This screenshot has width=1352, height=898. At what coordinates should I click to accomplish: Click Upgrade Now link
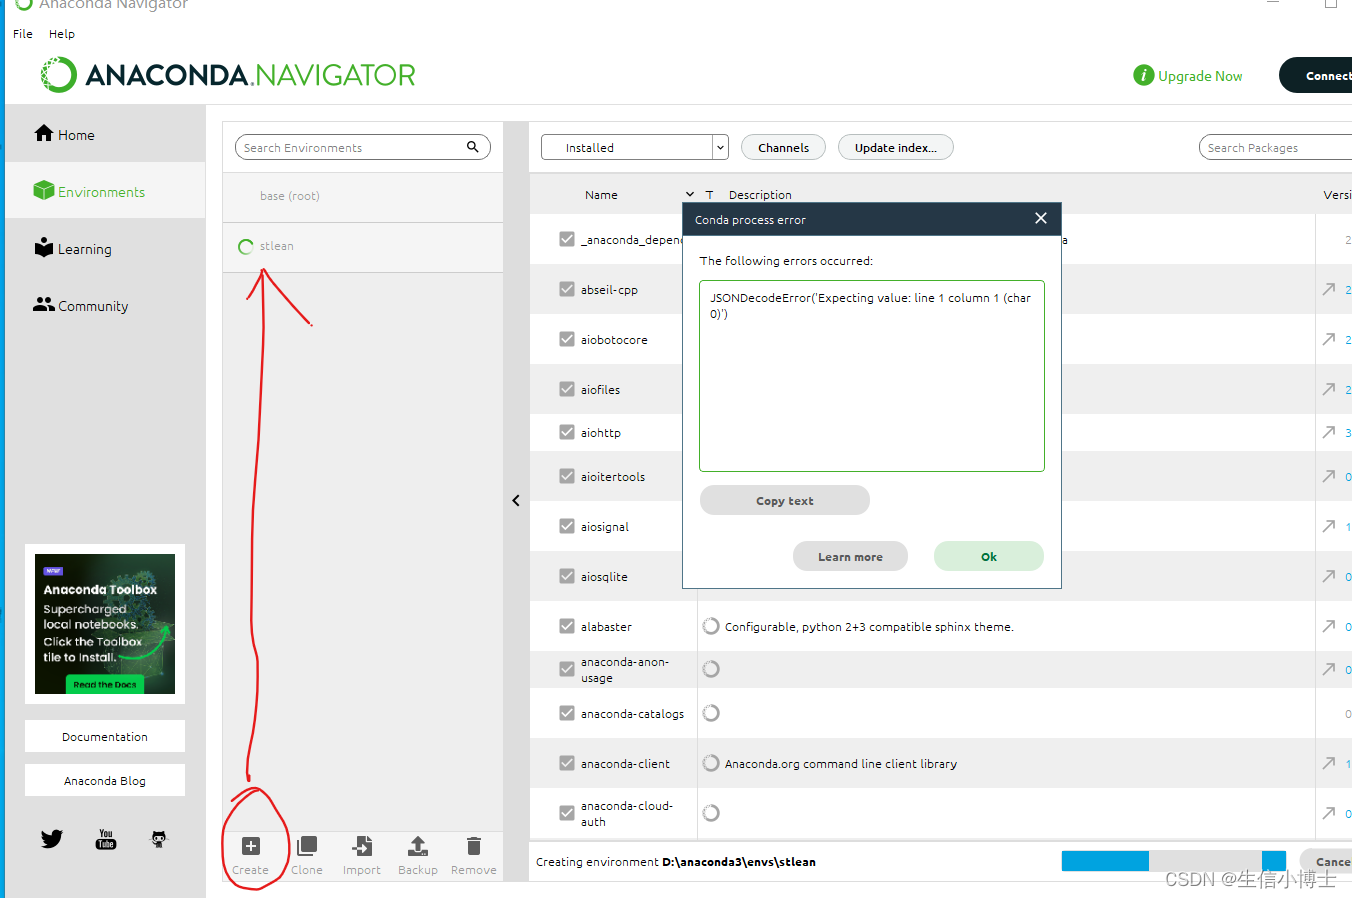(1199, 75)
